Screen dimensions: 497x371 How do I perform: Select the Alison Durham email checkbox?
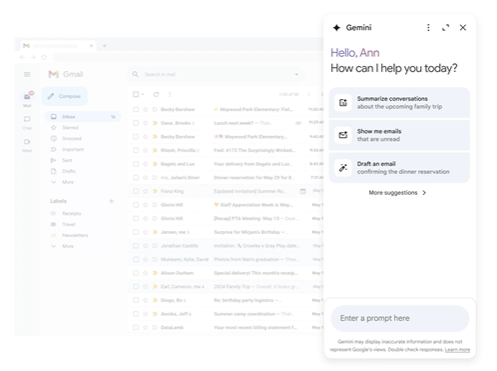coord(136,273)
